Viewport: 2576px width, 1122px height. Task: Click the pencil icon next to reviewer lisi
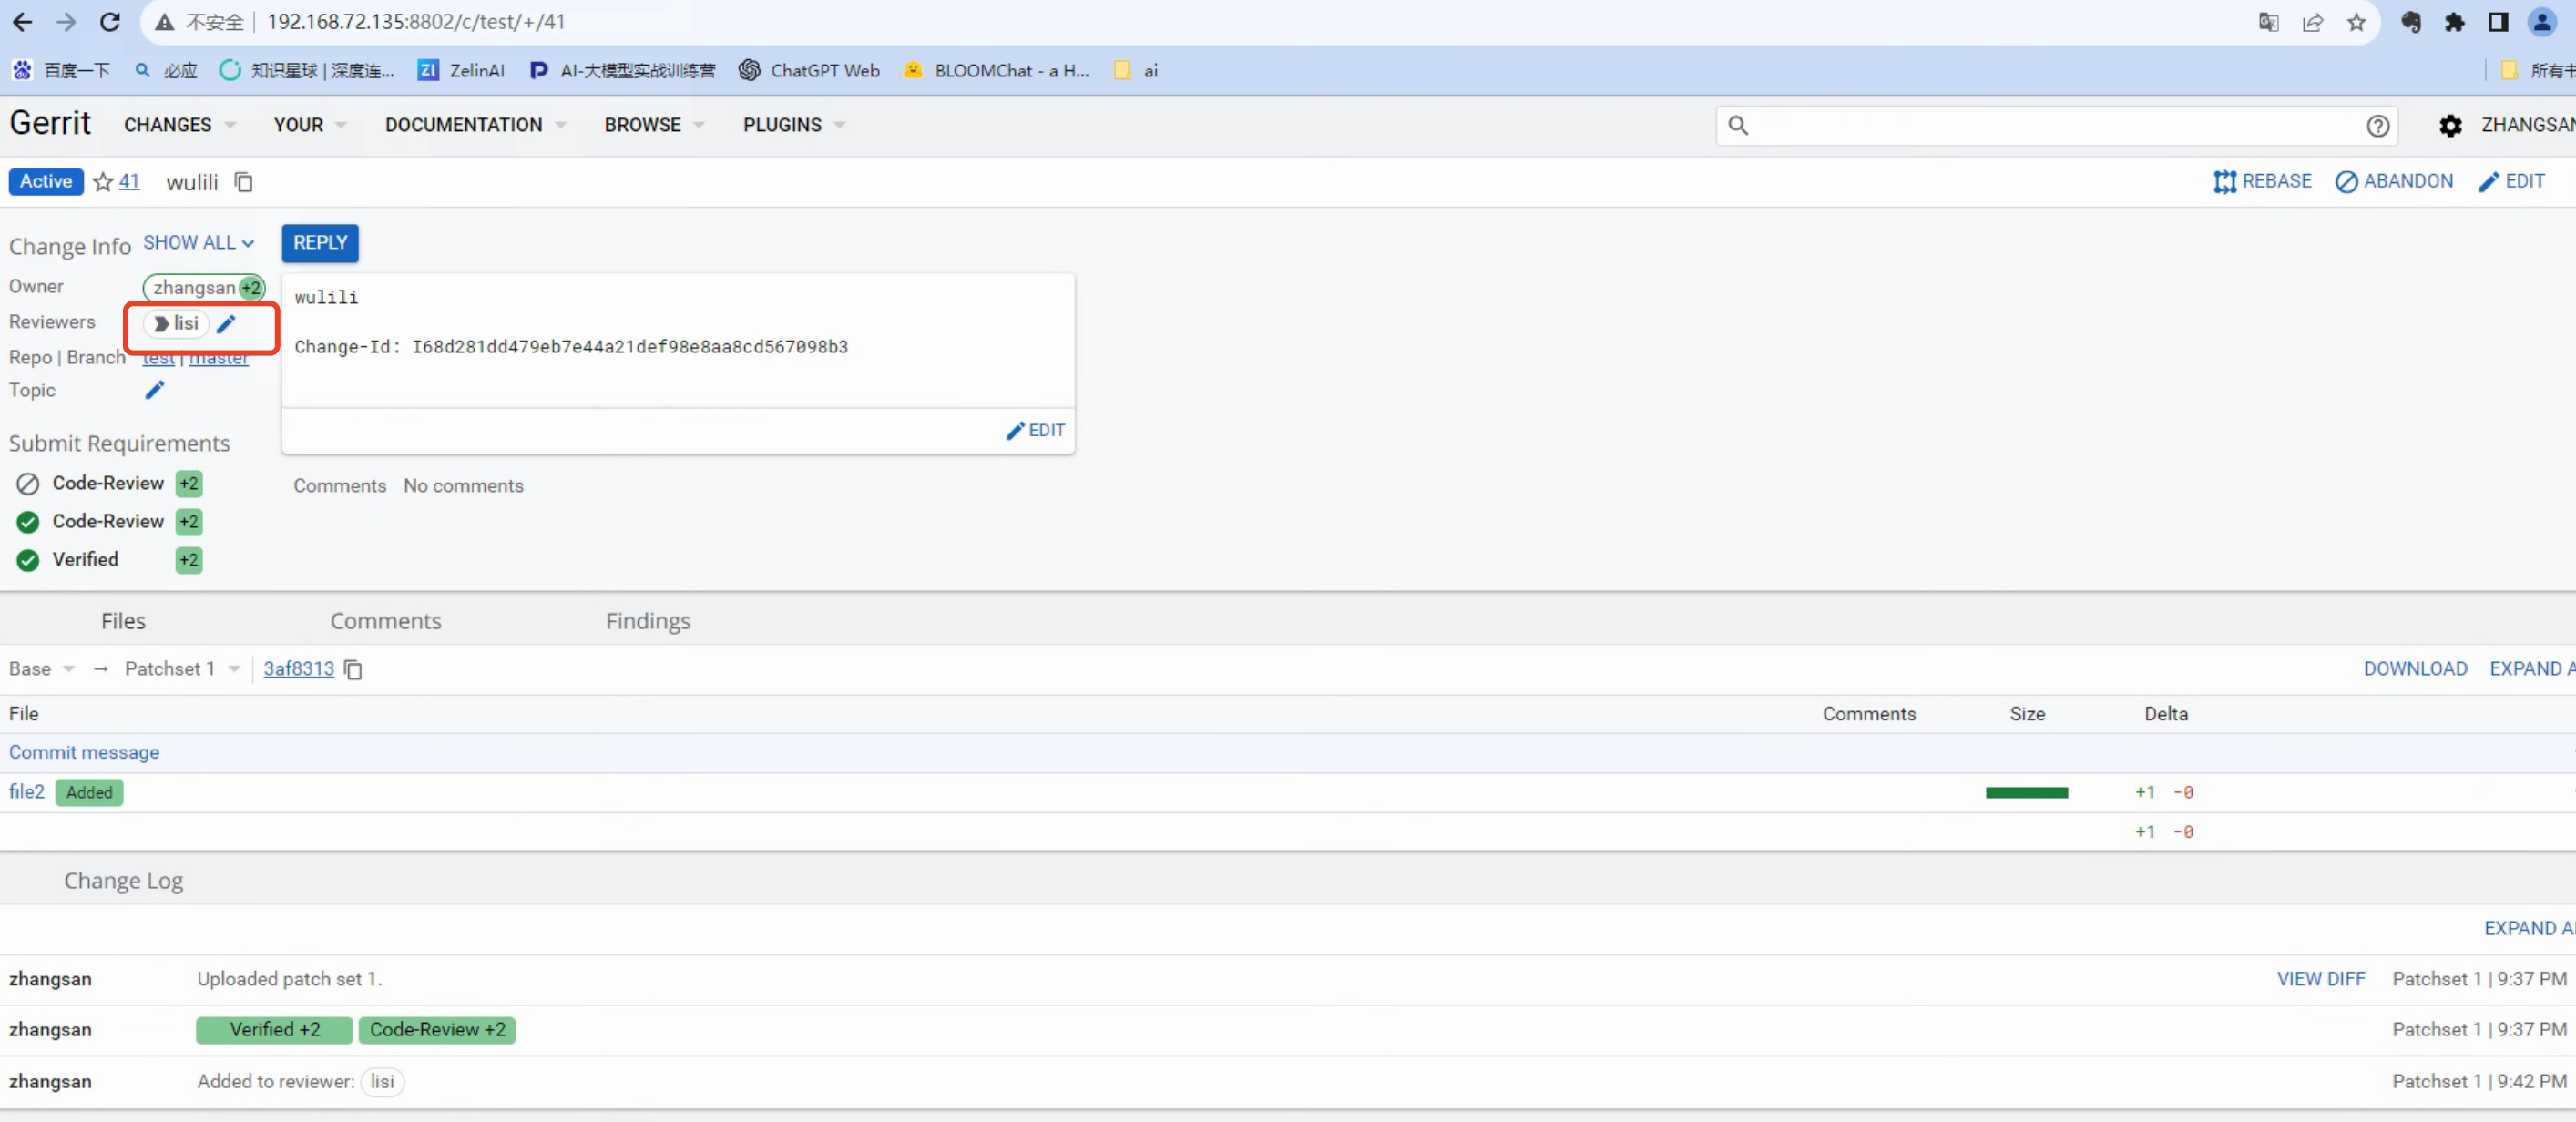[227, 323]
